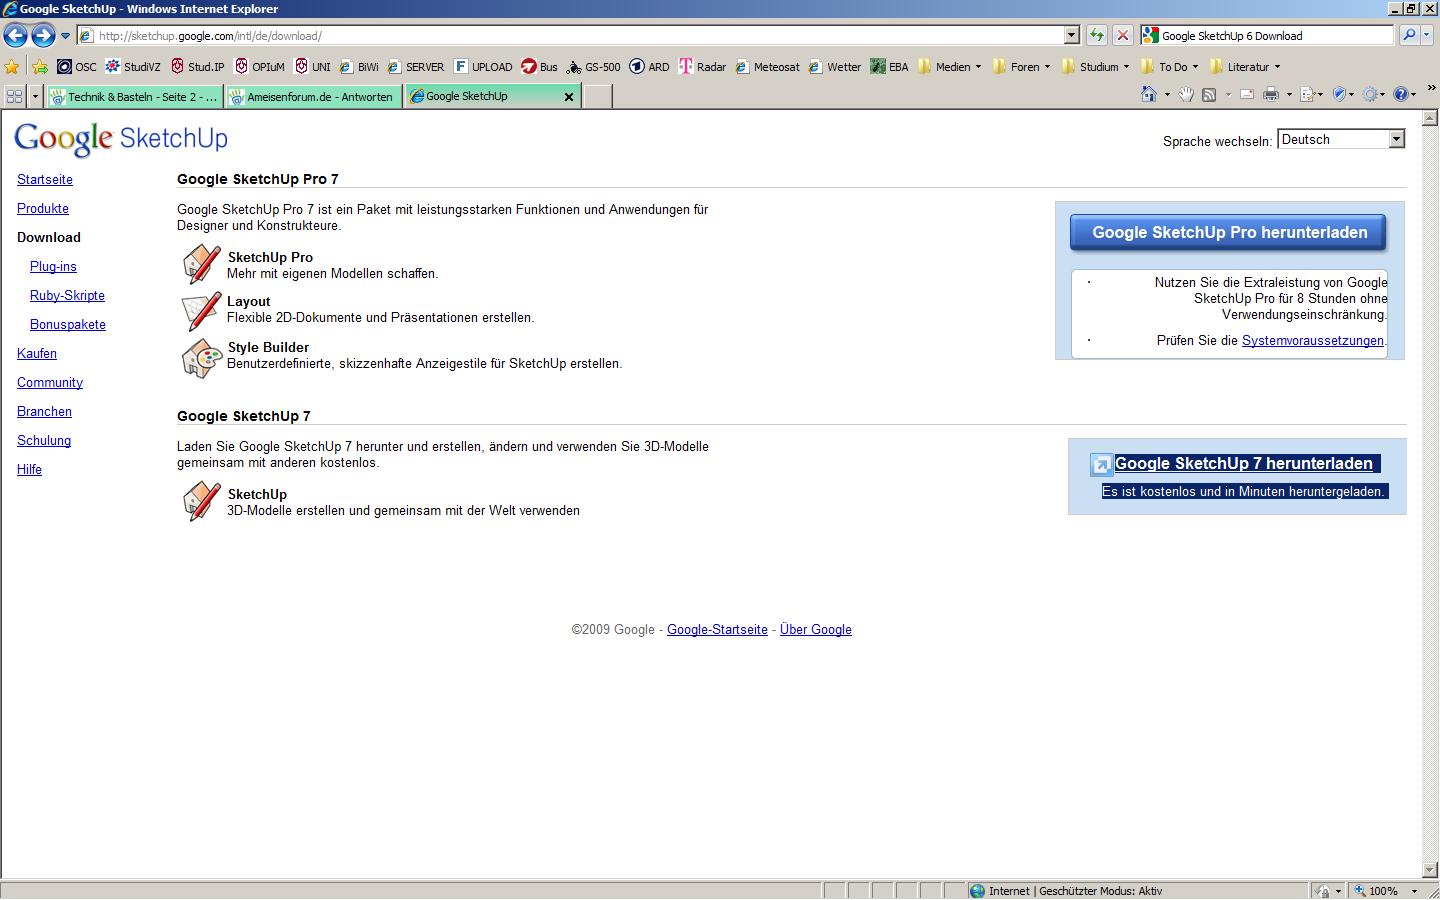
Task: Click the Home page icon in toolbar
Action: (1149, 95)
